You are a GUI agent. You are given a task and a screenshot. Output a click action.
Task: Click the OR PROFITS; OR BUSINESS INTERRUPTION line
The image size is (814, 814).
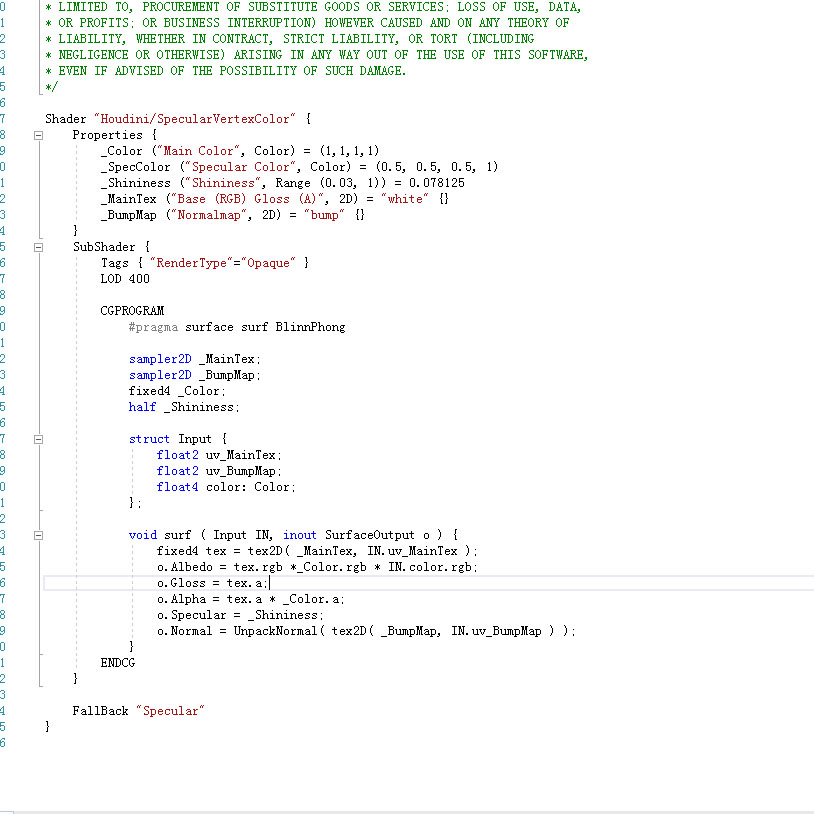point(307,23)
